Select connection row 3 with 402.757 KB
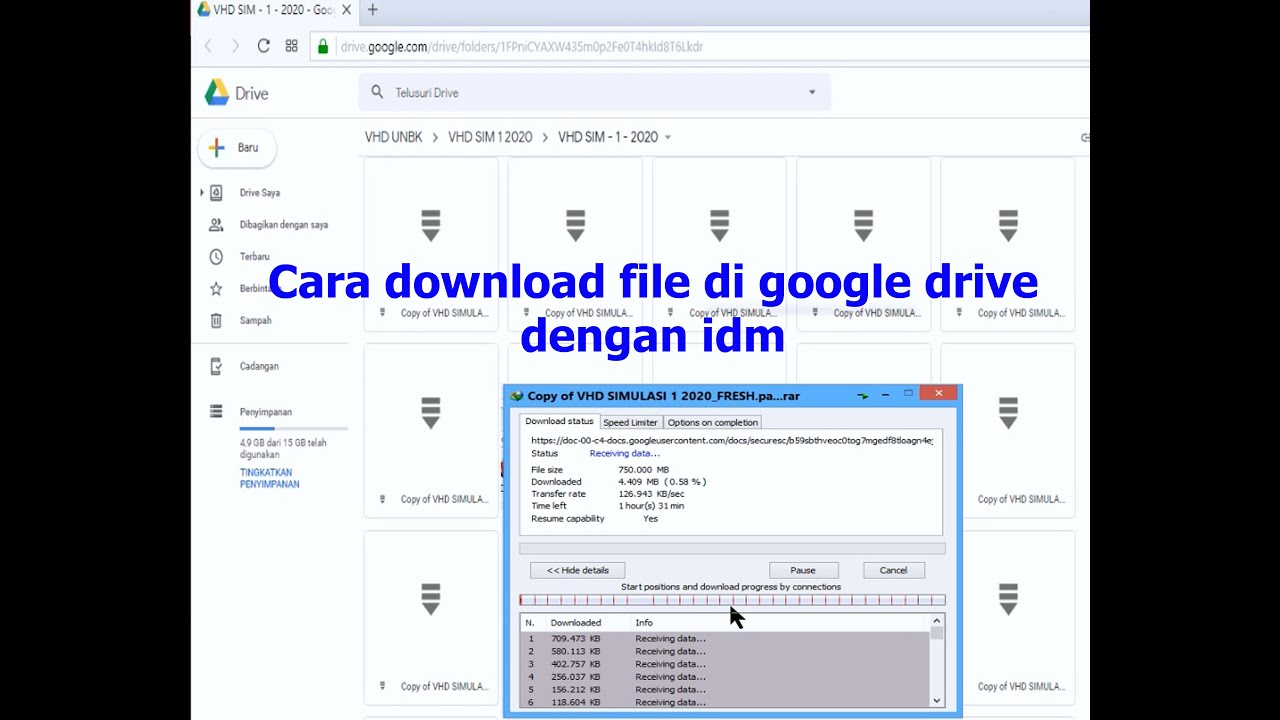This screenshot has height=720, width=1280. coord(725,664)
